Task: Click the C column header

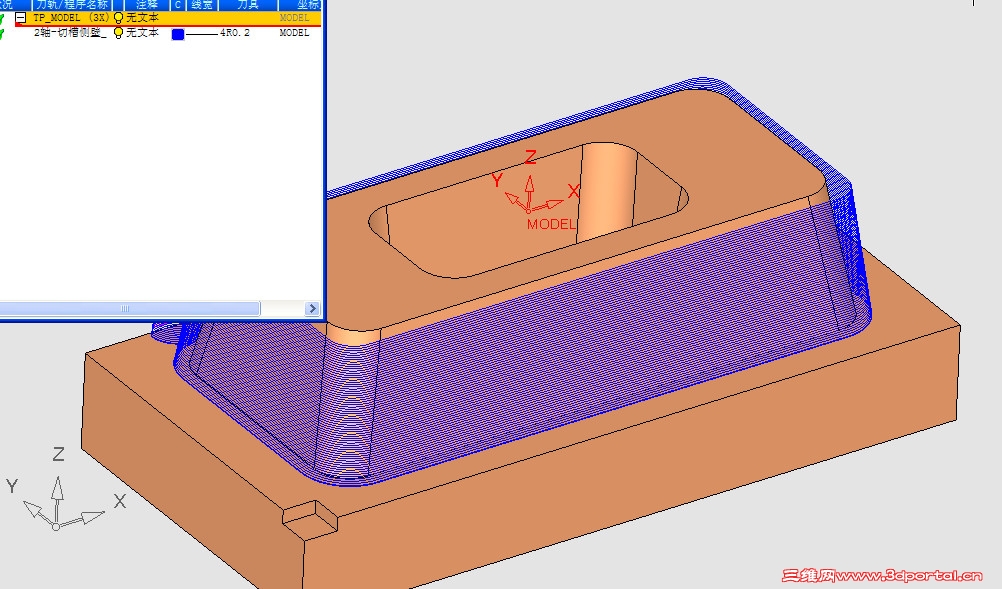Action: (x=178, y=4)
